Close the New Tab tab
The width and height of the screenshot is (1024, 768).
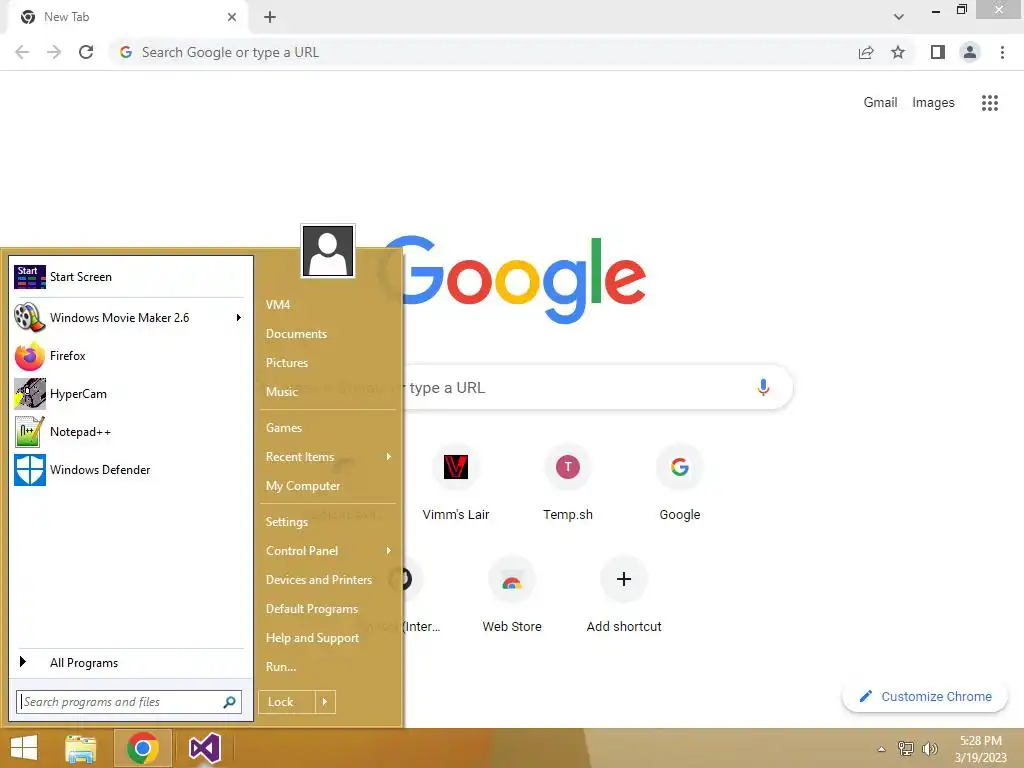[232, 17]
